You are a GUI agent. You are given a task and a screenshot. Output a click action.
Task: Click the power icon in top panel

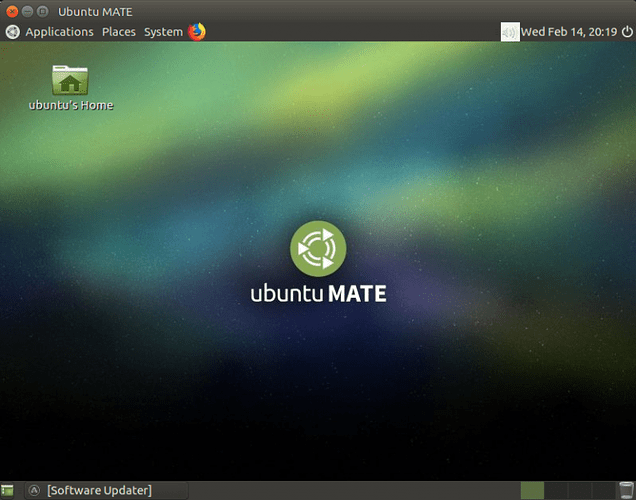pos(626,32)
